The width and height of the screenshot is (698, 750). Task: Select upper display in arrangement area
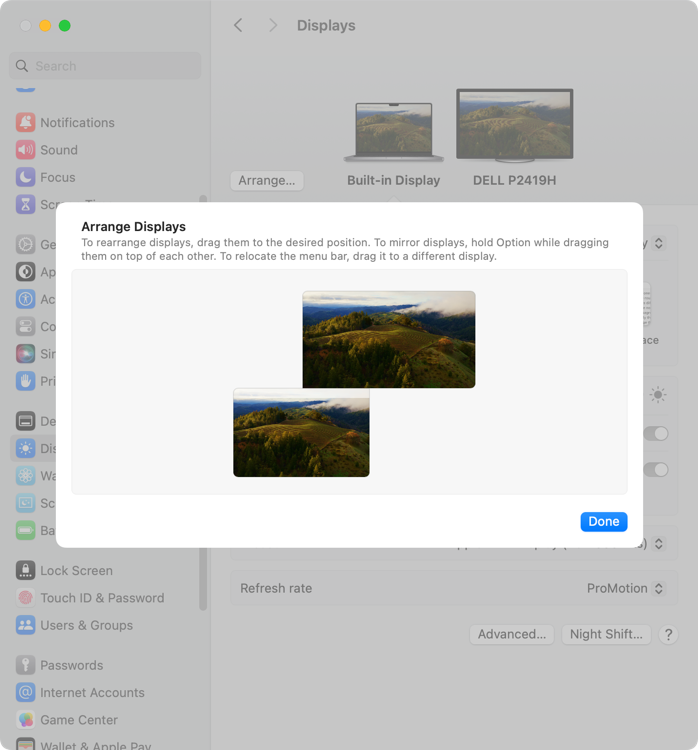389,339
